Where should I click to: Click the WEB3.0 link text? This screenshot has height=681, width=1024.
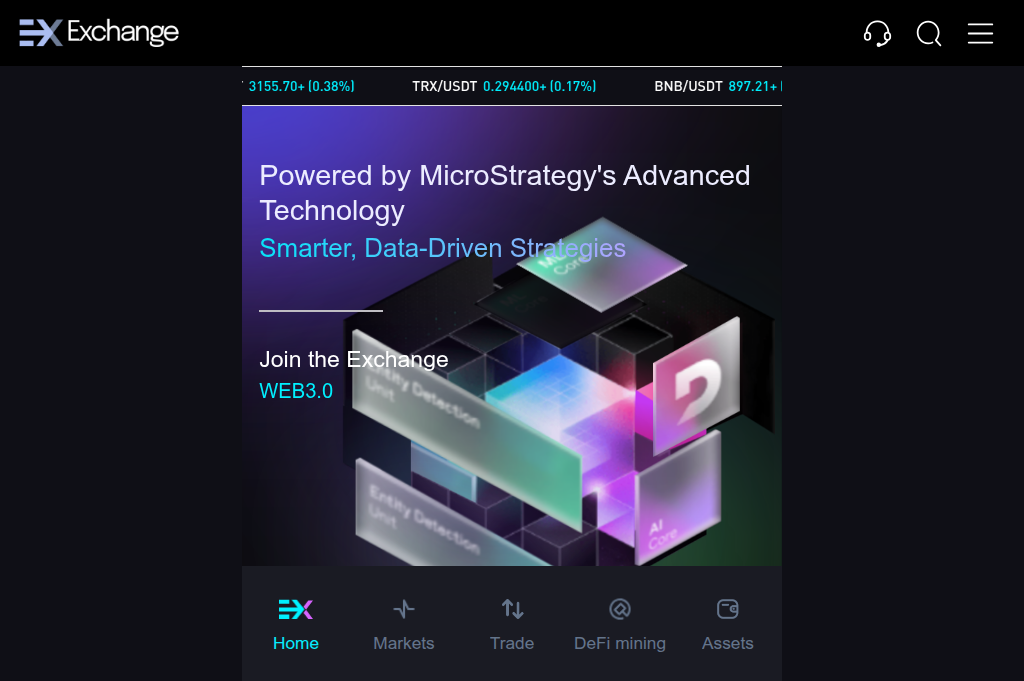coord(296,390)
